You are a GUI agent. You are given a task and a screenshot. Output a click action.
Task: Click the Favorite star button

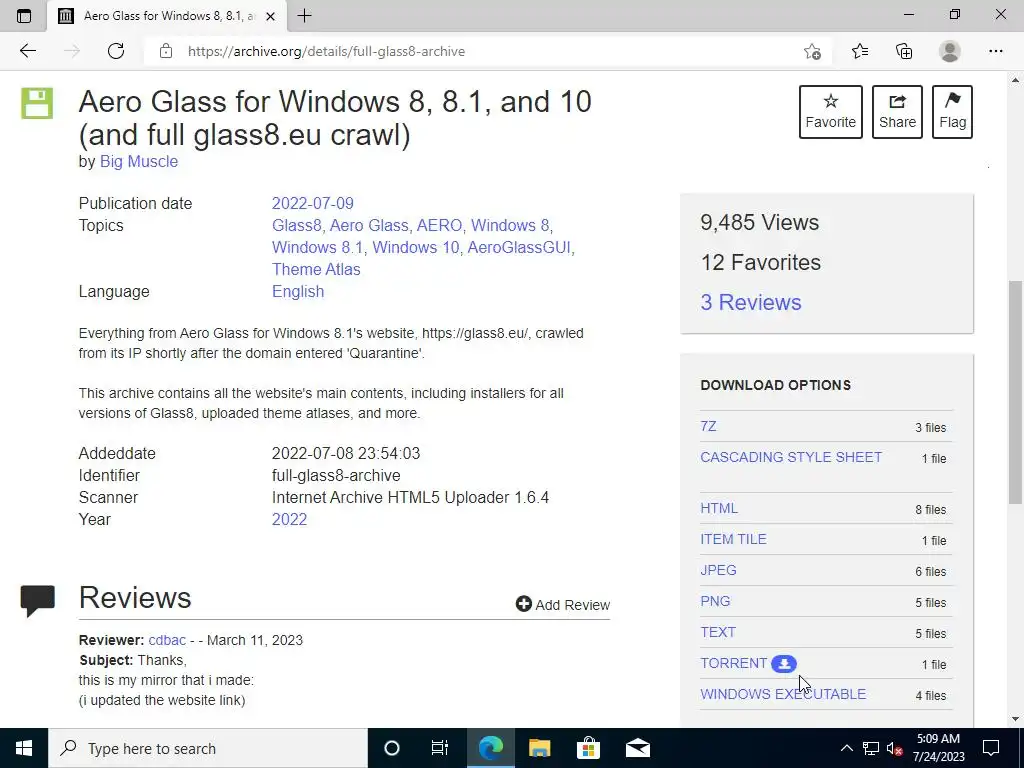(x=831, y=112)
